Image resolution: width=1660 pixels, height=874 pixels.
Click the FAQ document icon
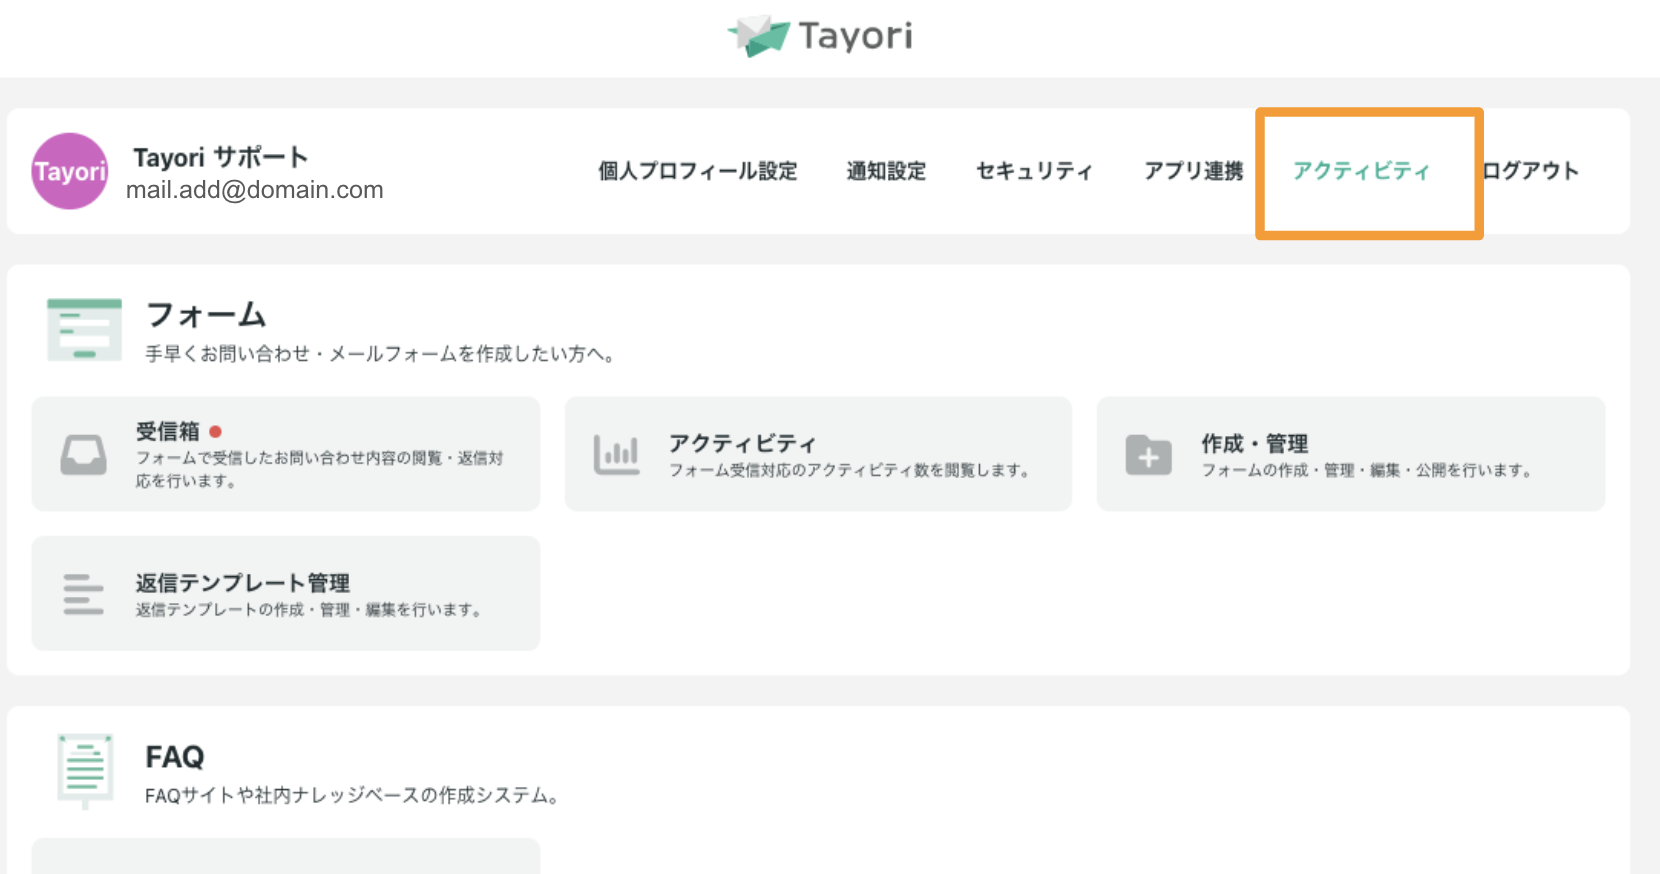[85, 770]
